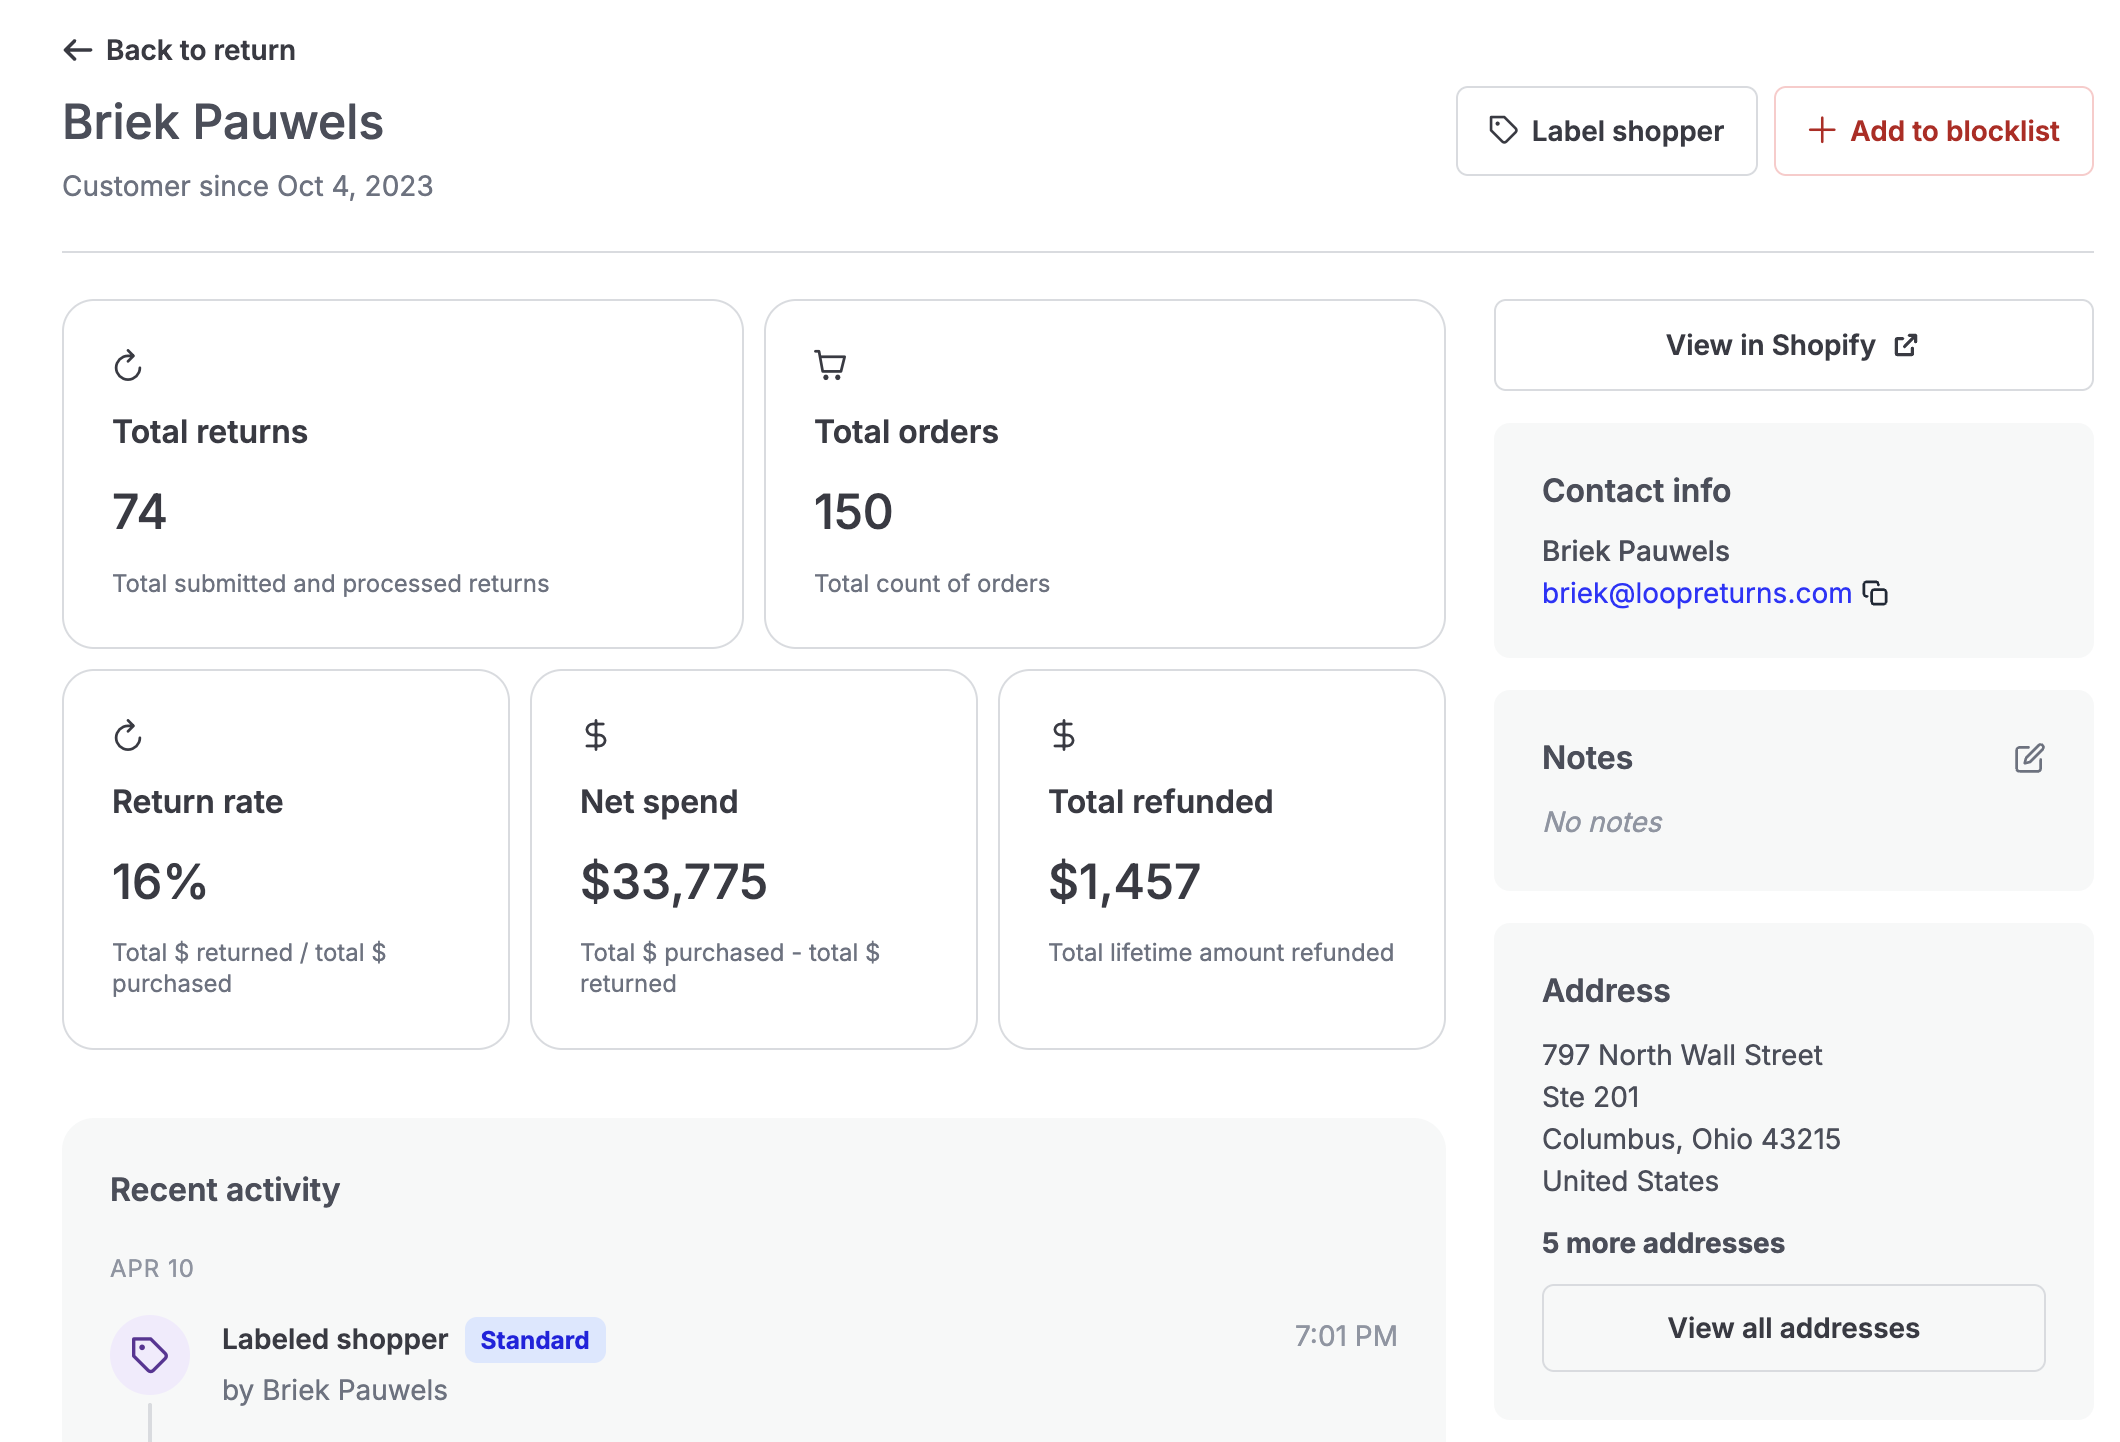Edit notes using the pencil icon
Viewport: 2120px width, 1442px height.
point(2029,758)
